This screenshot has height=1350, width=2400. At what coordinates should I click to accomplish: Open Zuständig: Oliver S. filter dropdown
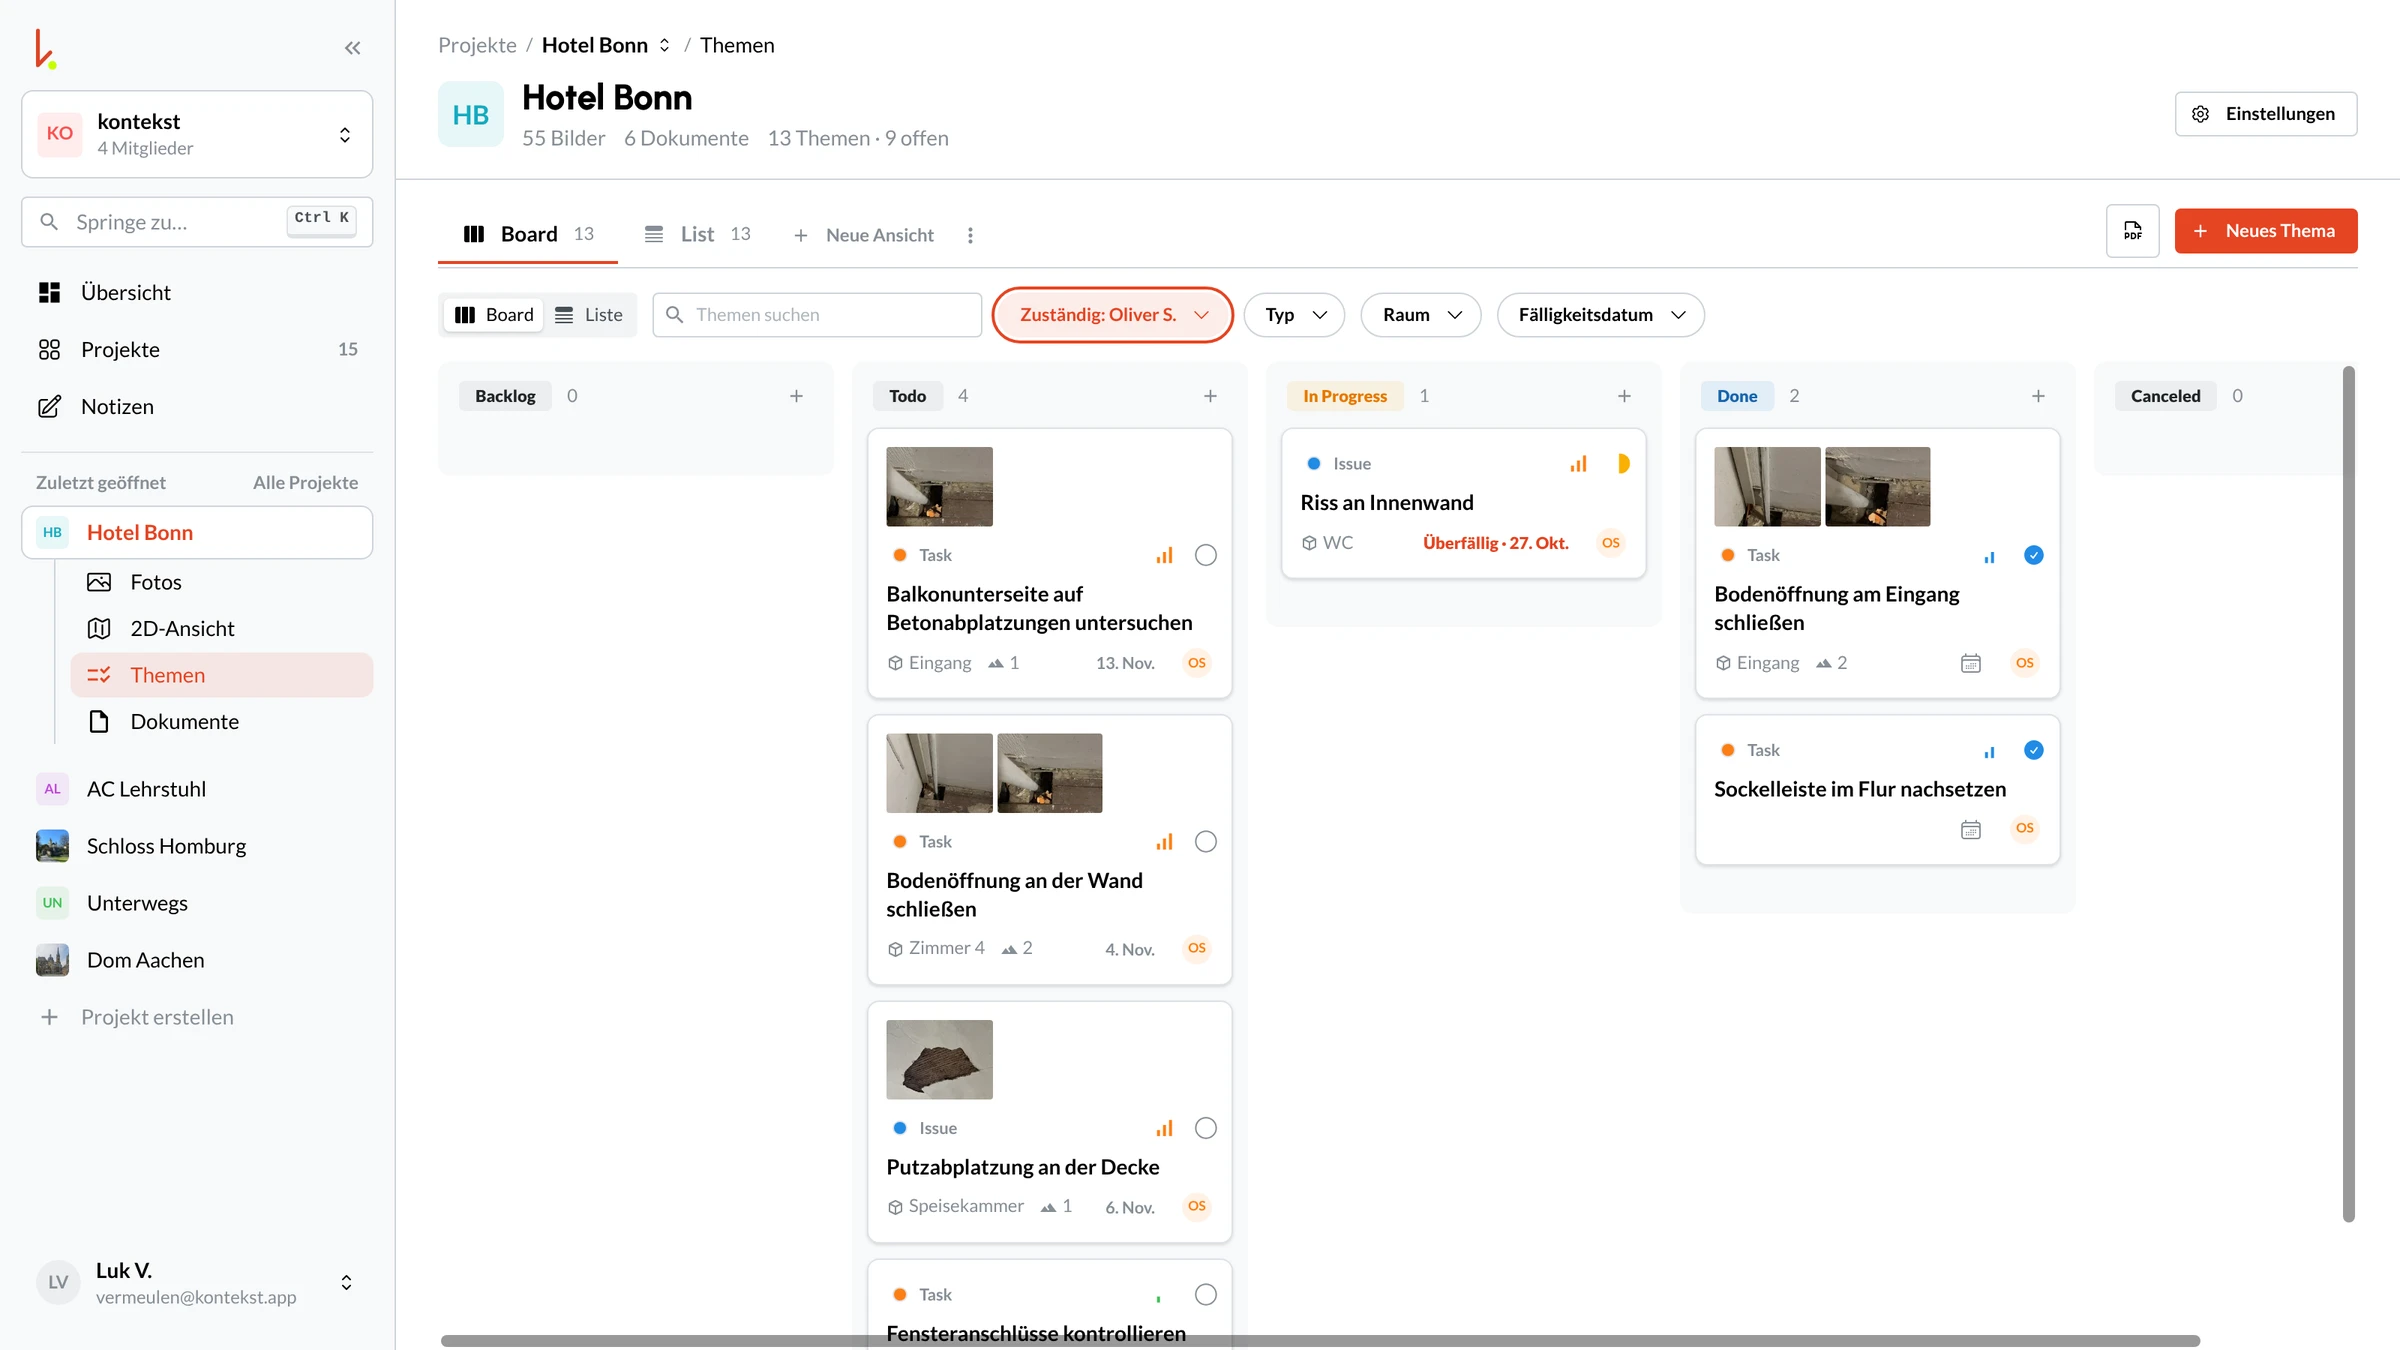point(1112,315)
